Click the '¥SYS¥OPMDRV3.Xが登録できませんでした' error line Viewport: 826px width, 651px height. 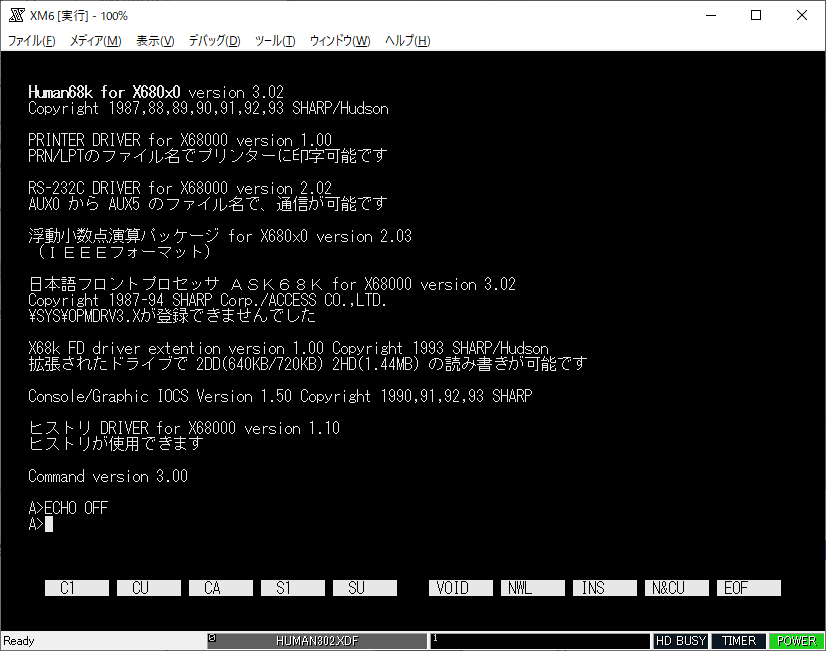[172, 316]
